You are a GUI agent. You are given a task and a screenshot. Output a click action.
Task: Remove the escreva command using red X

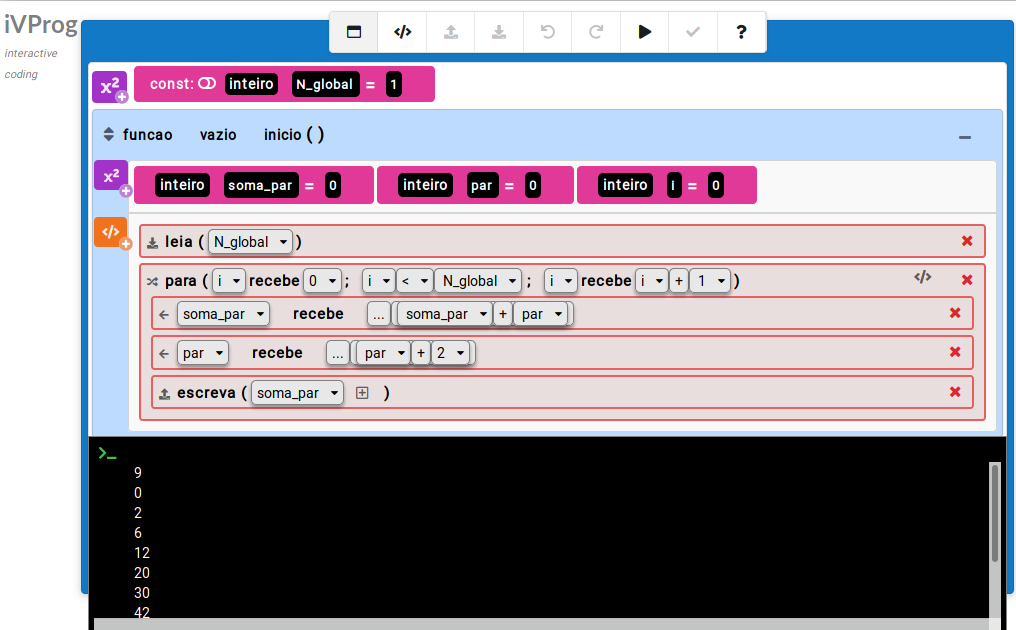pyautogui.click(x=955, y=392)
